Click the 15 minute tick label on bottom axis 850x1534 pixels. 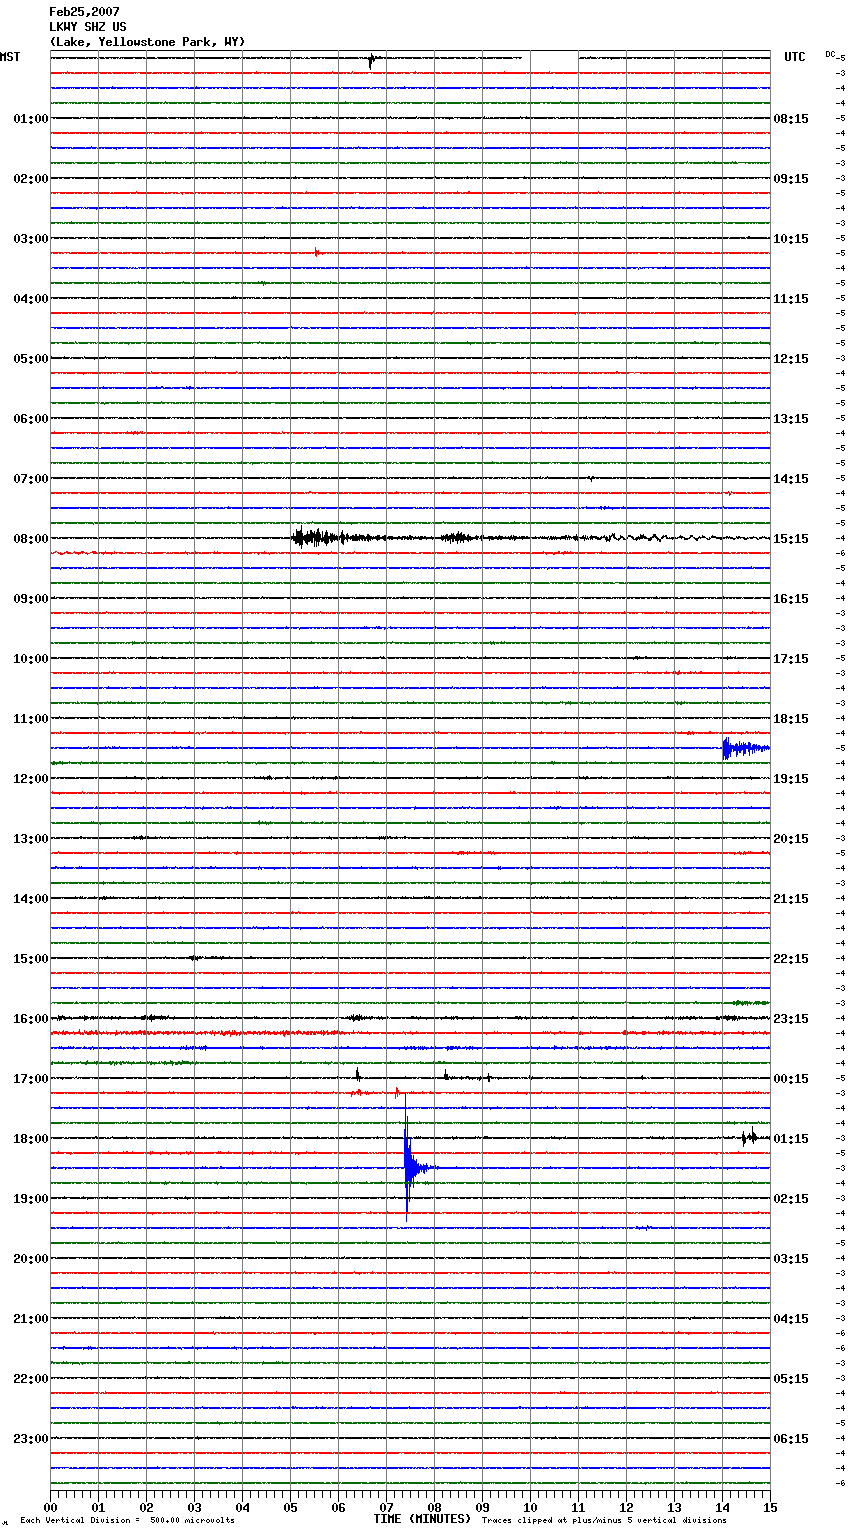pos(769,1507)
